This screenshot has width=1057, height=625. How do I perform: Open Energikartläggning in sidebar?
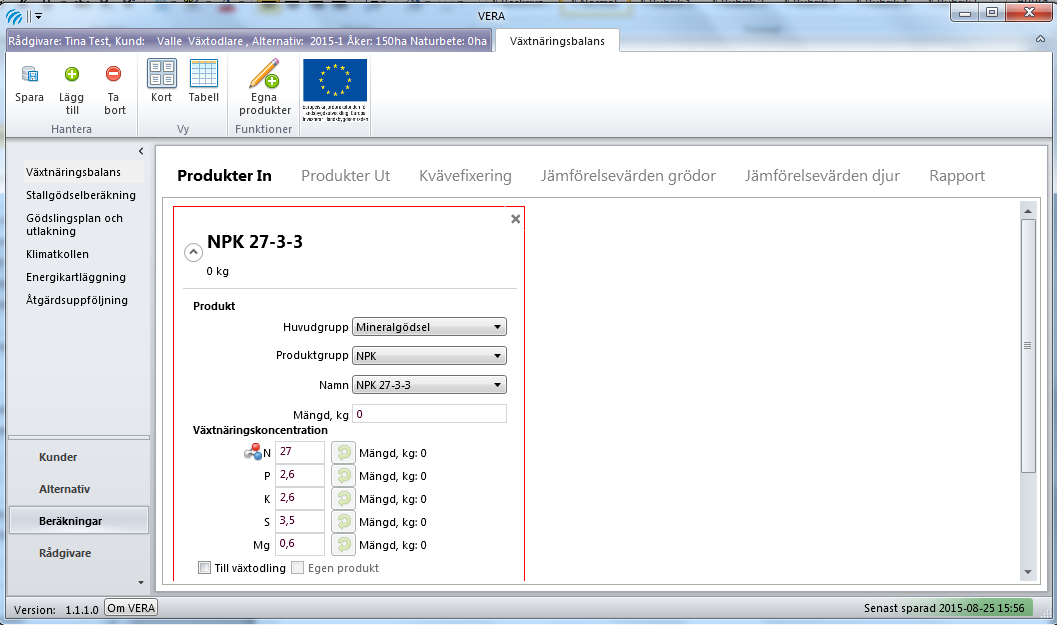[x=76, y=277]
